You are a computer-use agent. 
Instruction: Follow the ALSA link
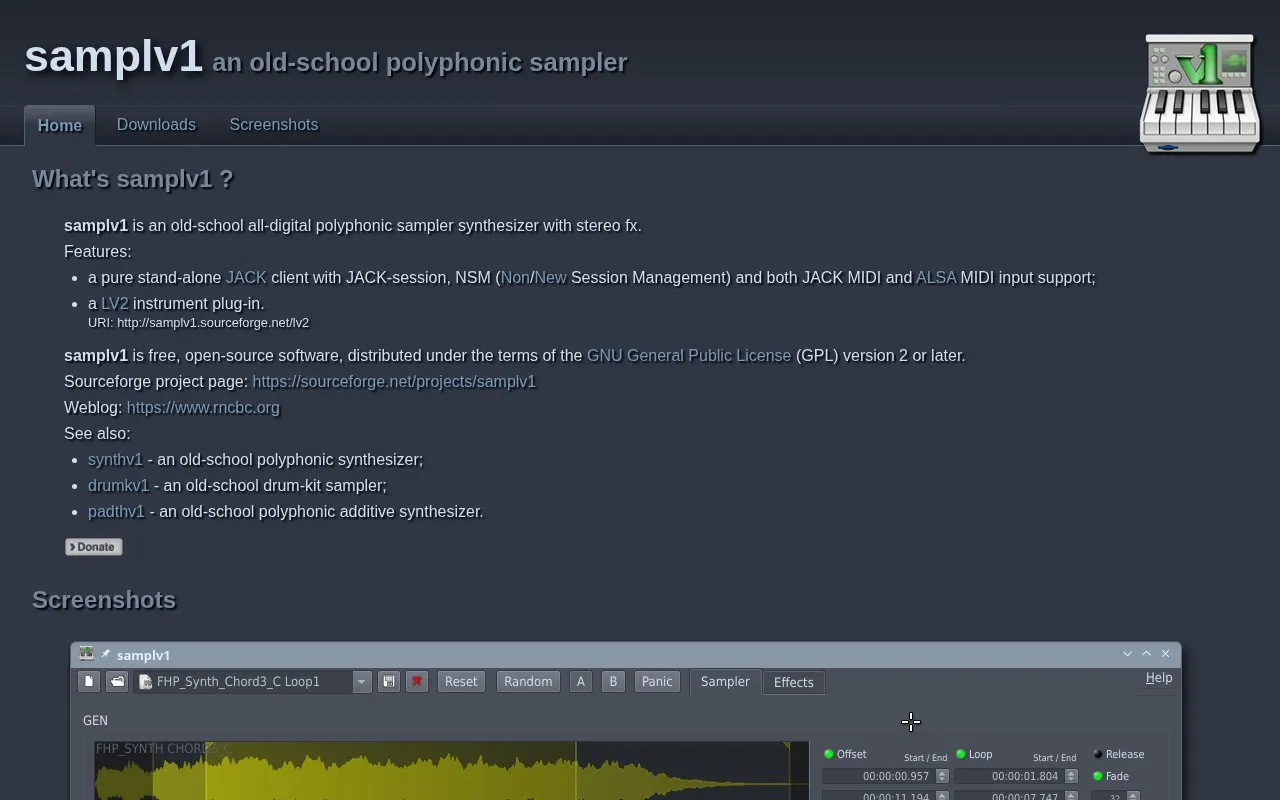pos(936,277)
